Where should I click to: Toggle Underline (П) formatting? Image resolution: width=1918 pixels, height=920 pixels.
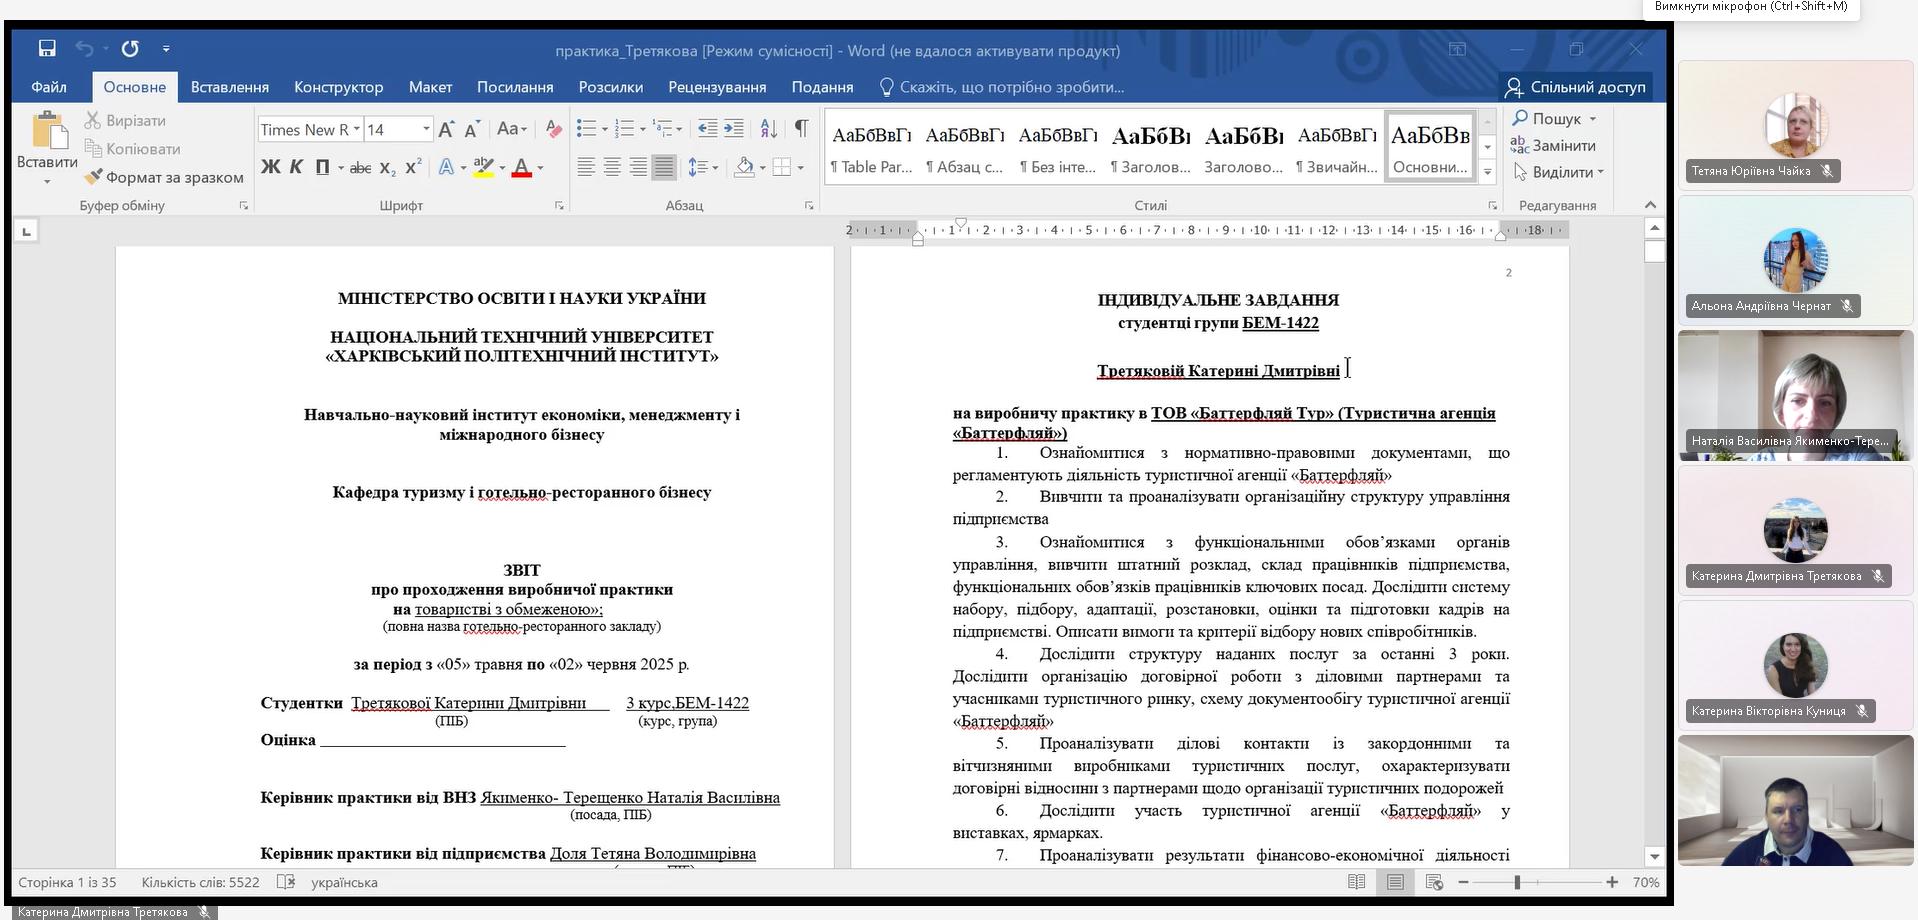(x=322, y=167)
